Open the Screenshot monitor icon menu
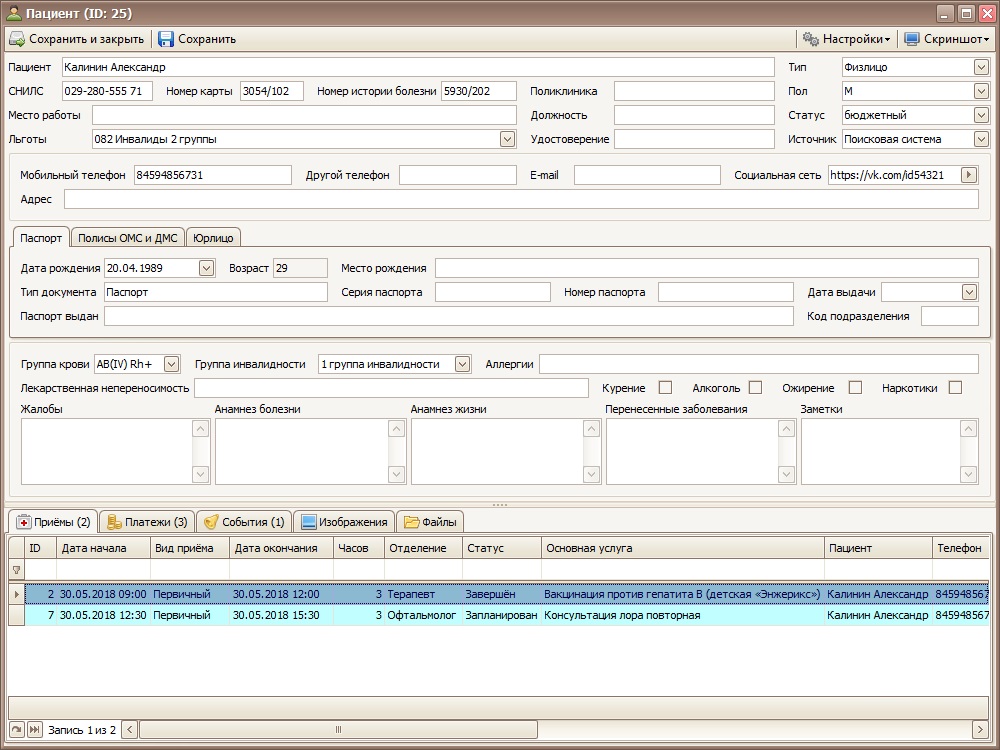Viewport: 1000px width, 750px height. point(912,39)
